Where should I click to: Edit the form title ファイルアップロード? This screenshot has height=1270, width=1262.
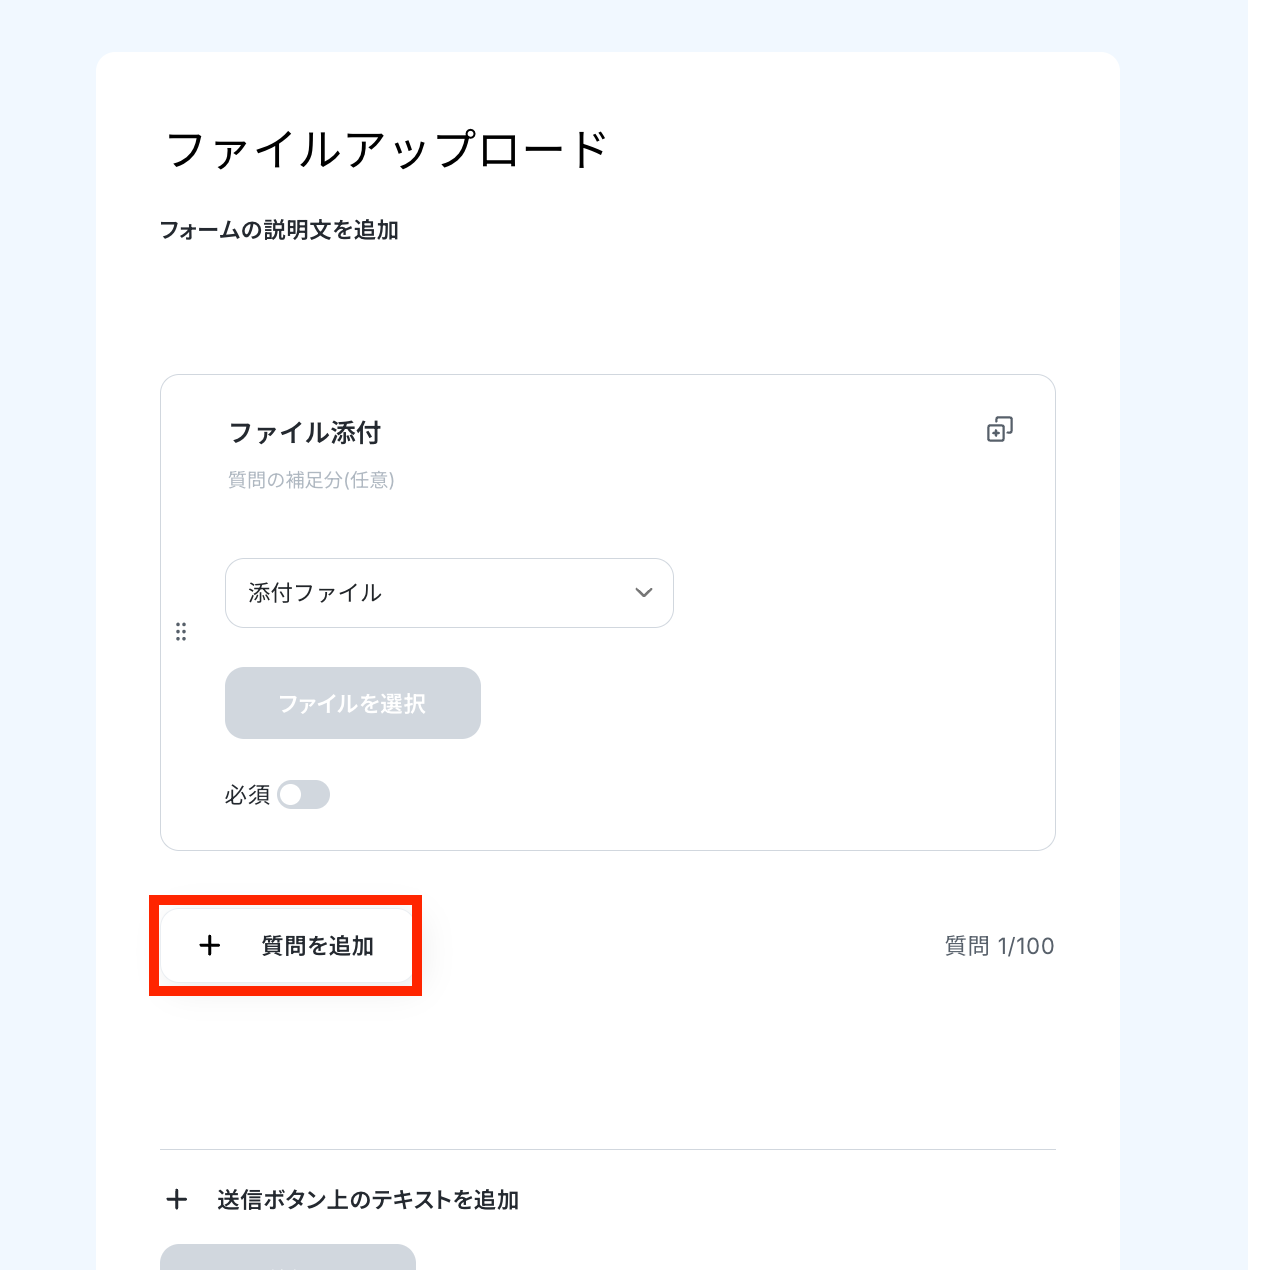pos(387,150)
